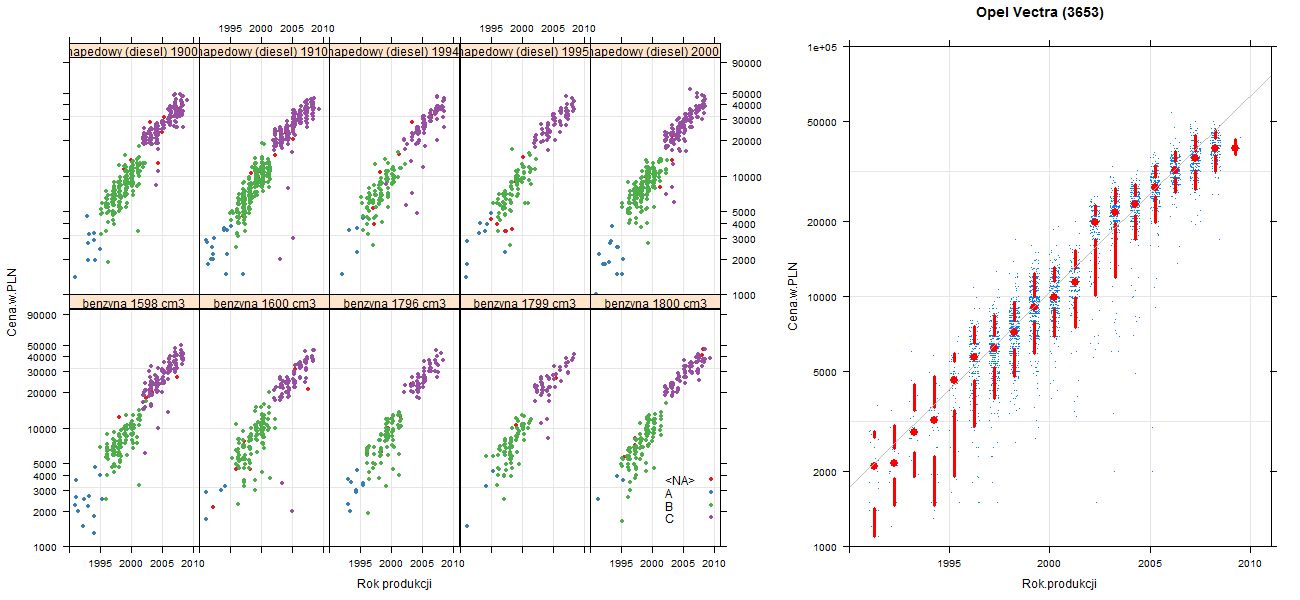Select the "benzyna 1600 cm3" panel strip
Viewport: 1300px width, 600px height.
[x=264, y=302]
